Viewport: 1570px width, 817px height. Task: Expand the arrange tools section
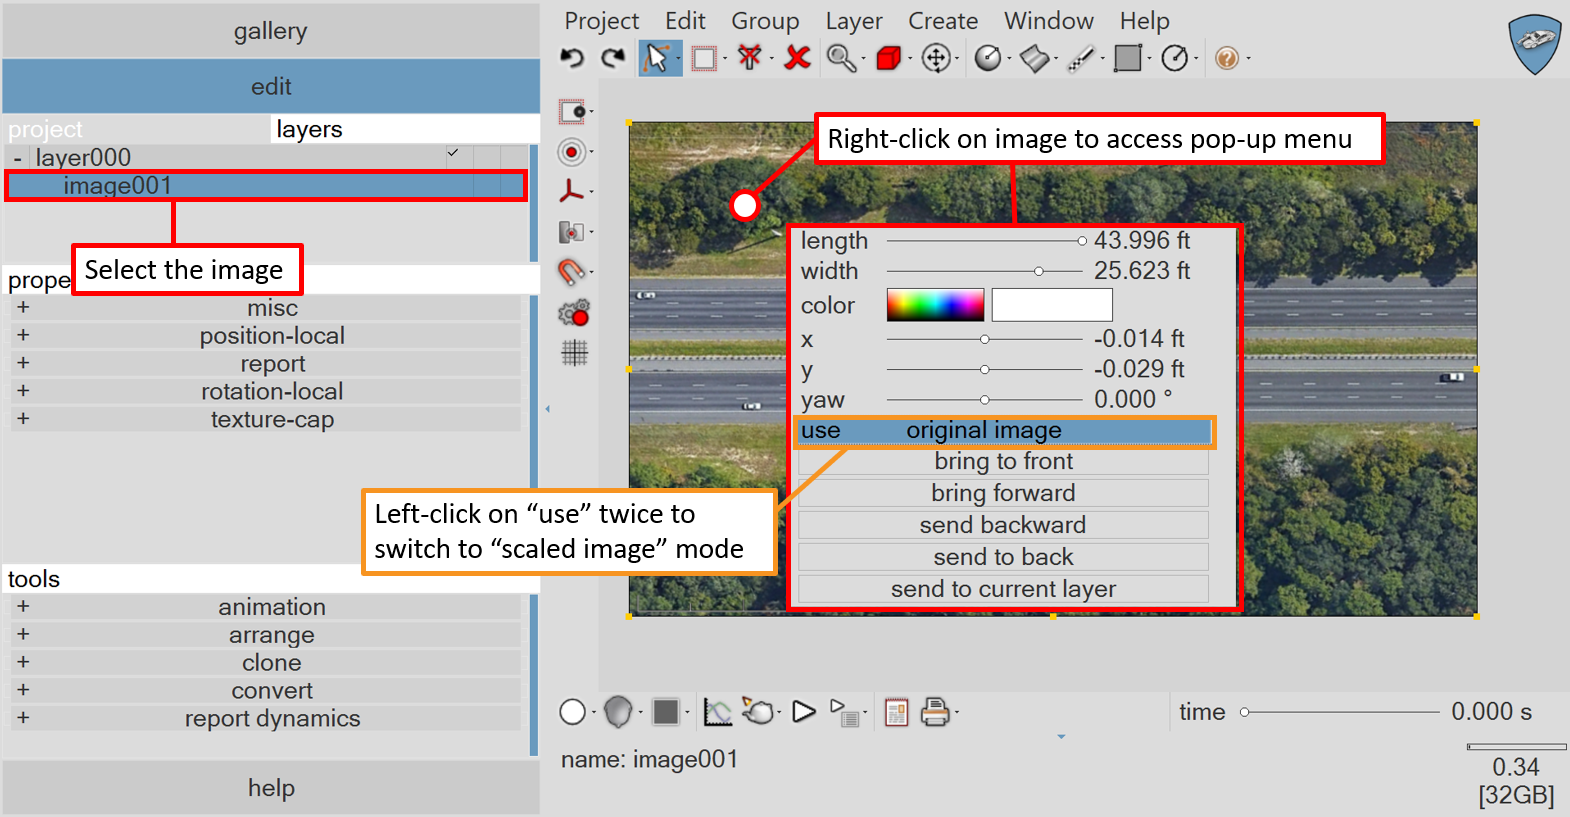tap(23, 635)
